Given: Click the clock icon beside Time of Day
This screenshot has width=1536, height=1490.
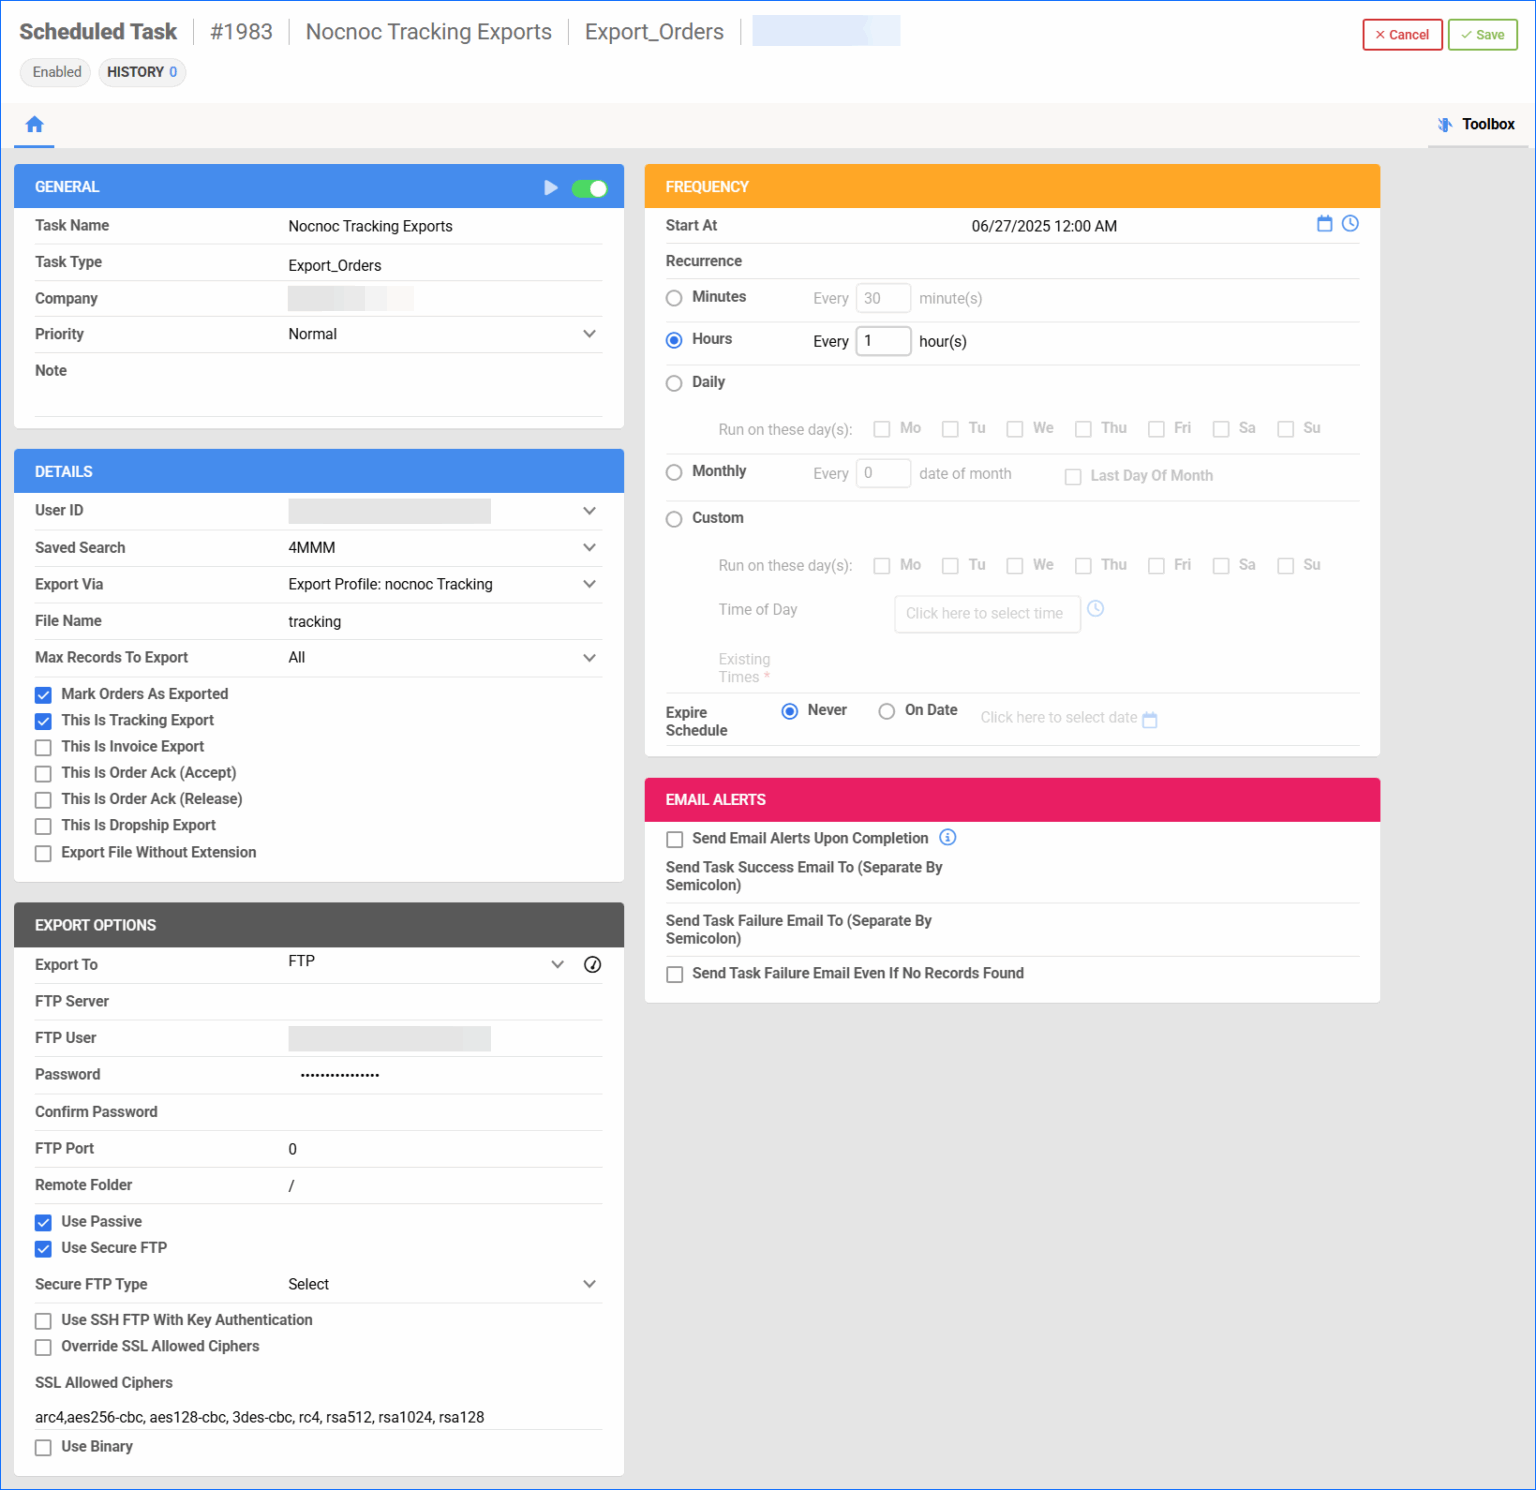Looking at the screenshot, I should tap(1096, 608).
